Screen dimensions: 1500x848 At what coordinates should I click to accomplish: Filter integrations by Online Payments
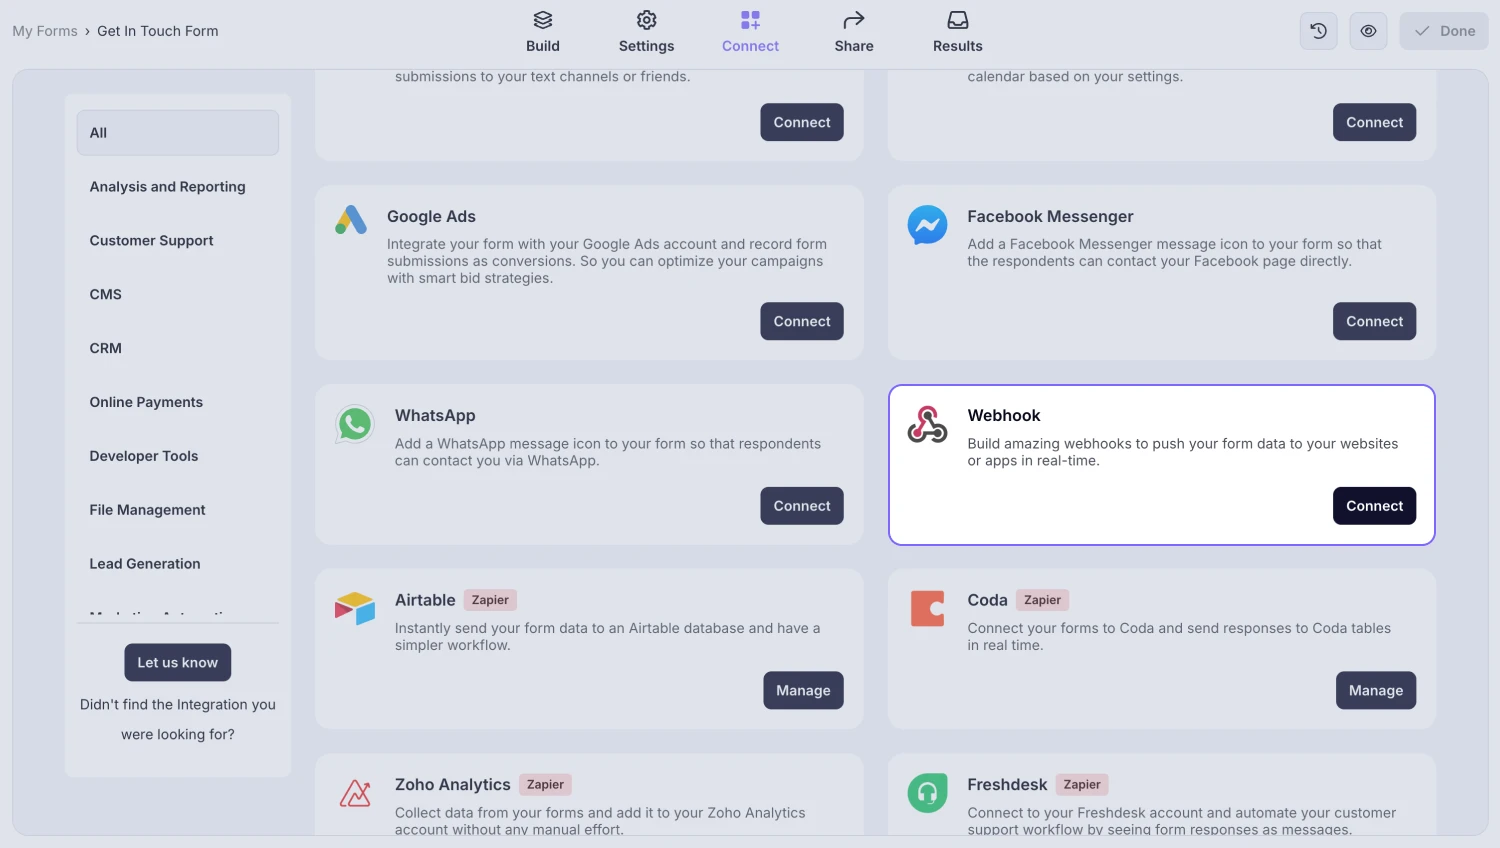click(146, 402)
